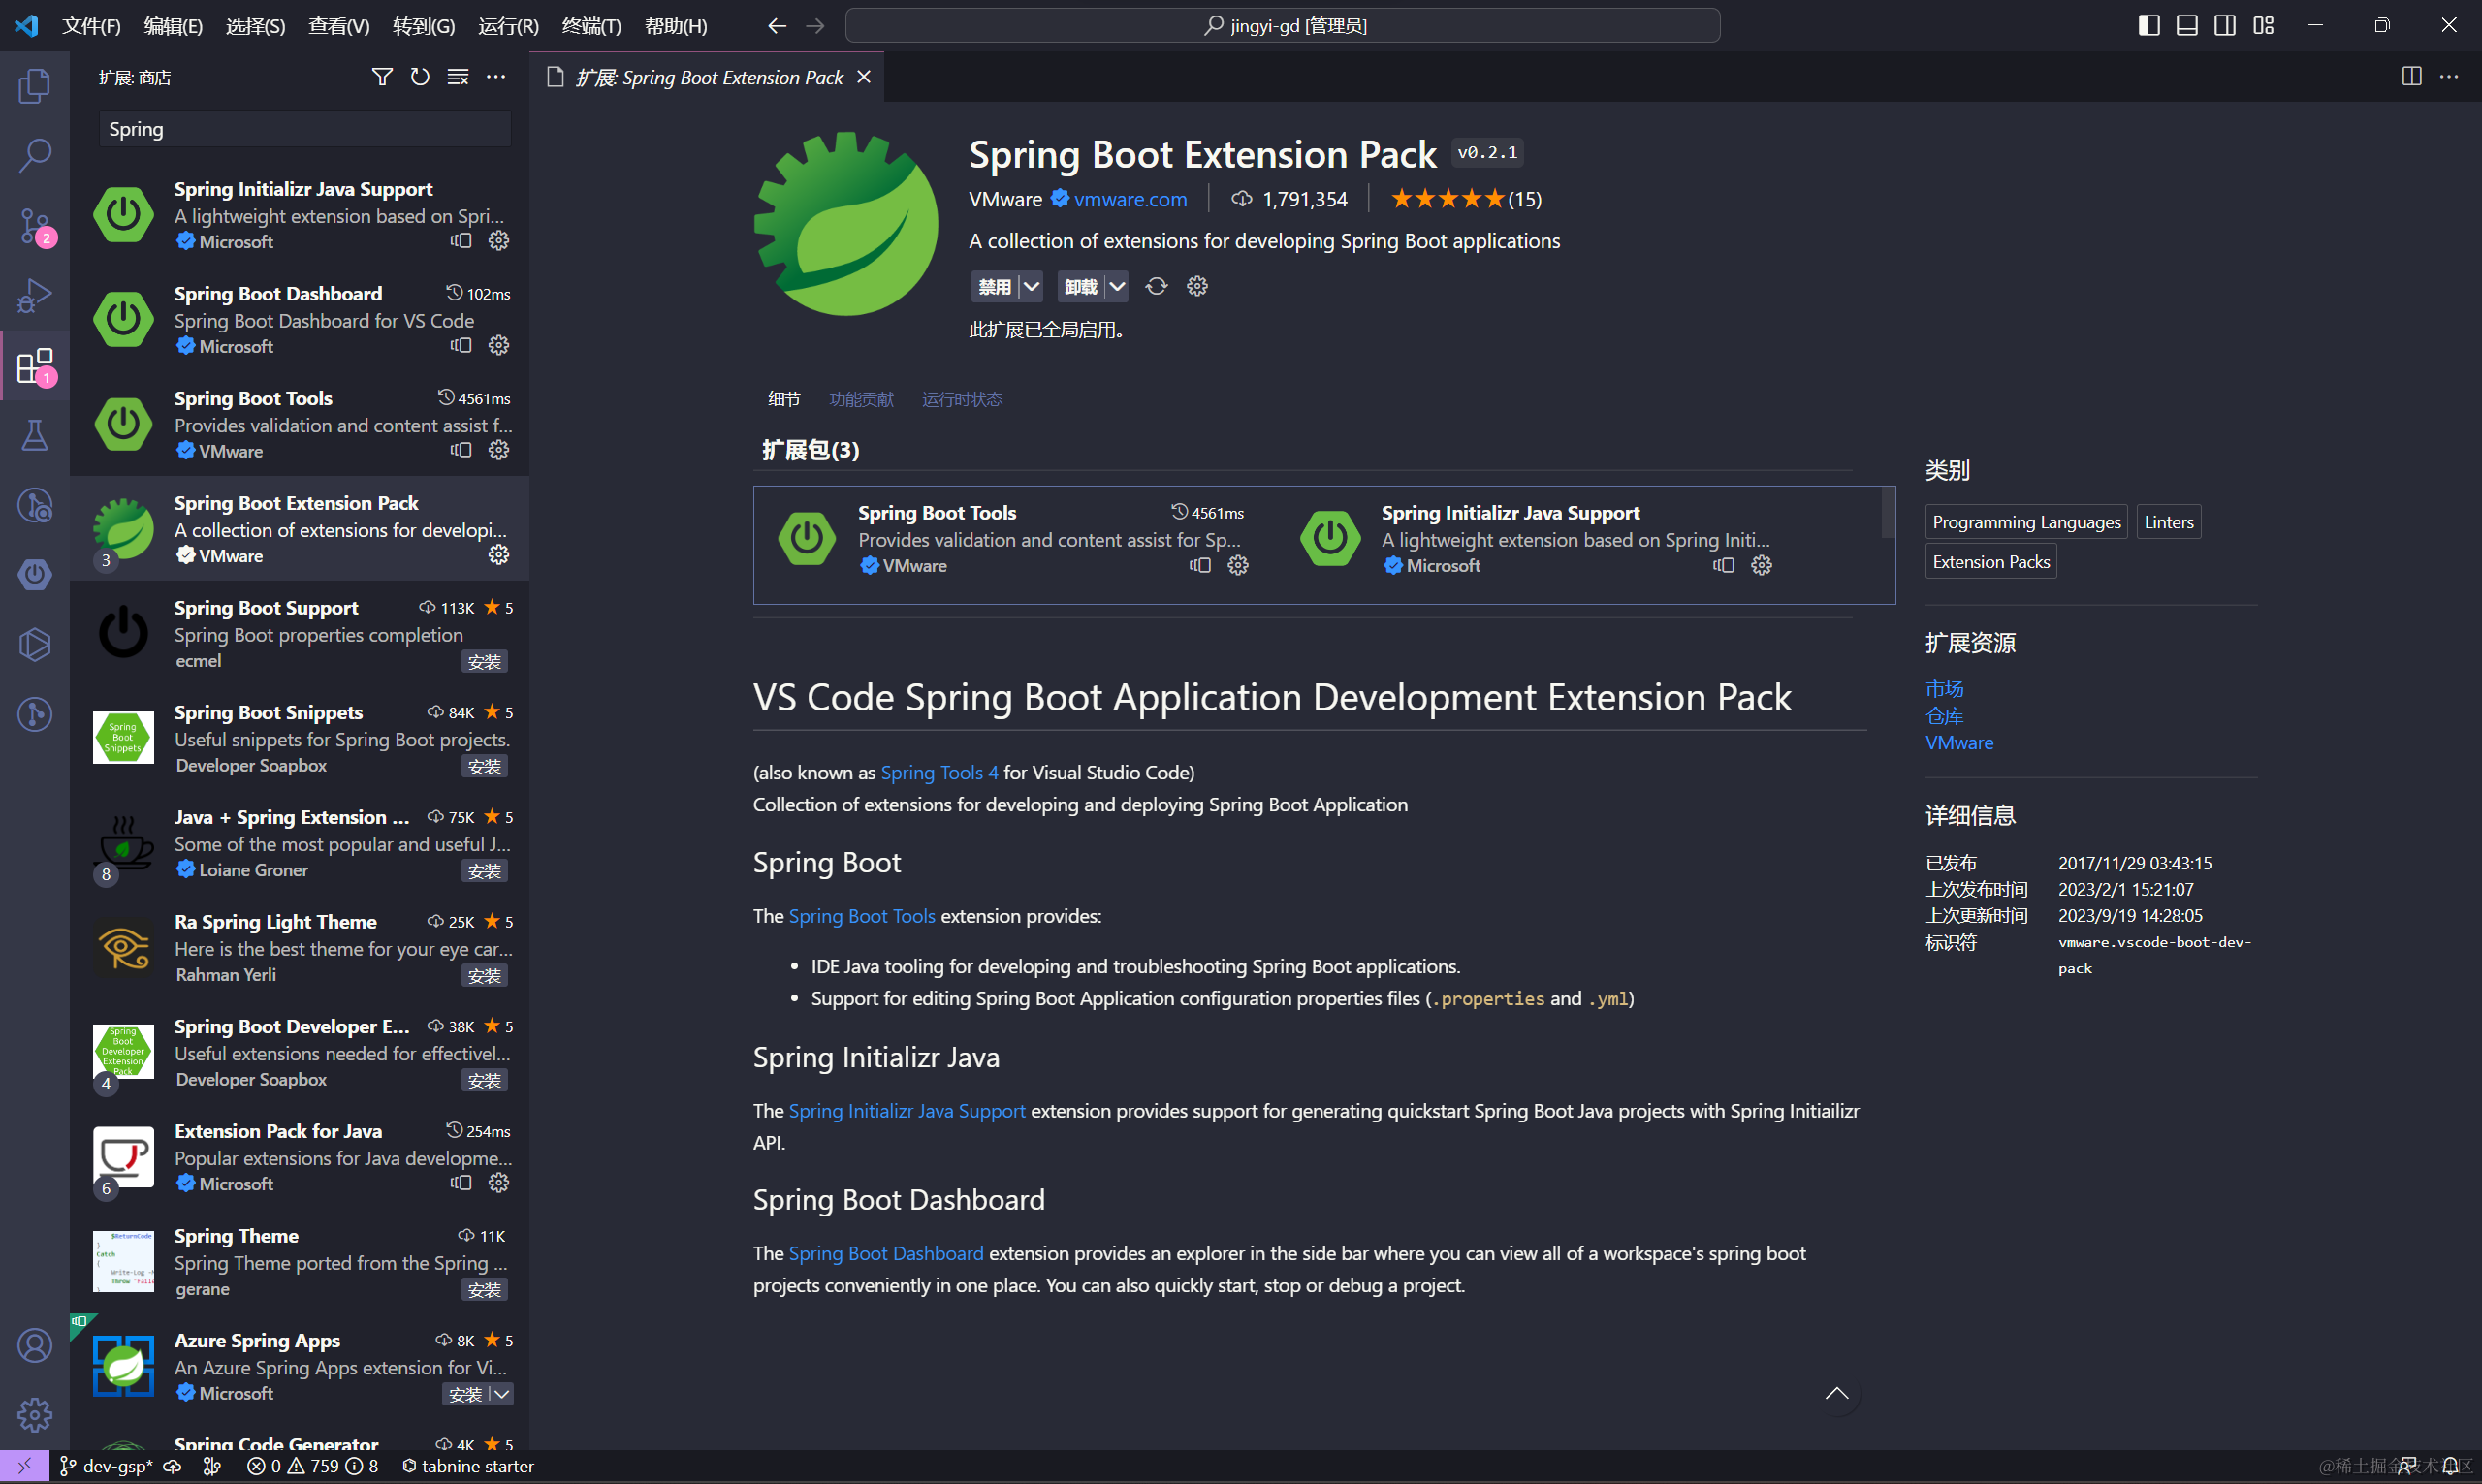Image resolution: width=2482 pixels, height=1484 pixels.
Task: Switch to the 功能贡献 tab
Action: (x=861, y=399)
